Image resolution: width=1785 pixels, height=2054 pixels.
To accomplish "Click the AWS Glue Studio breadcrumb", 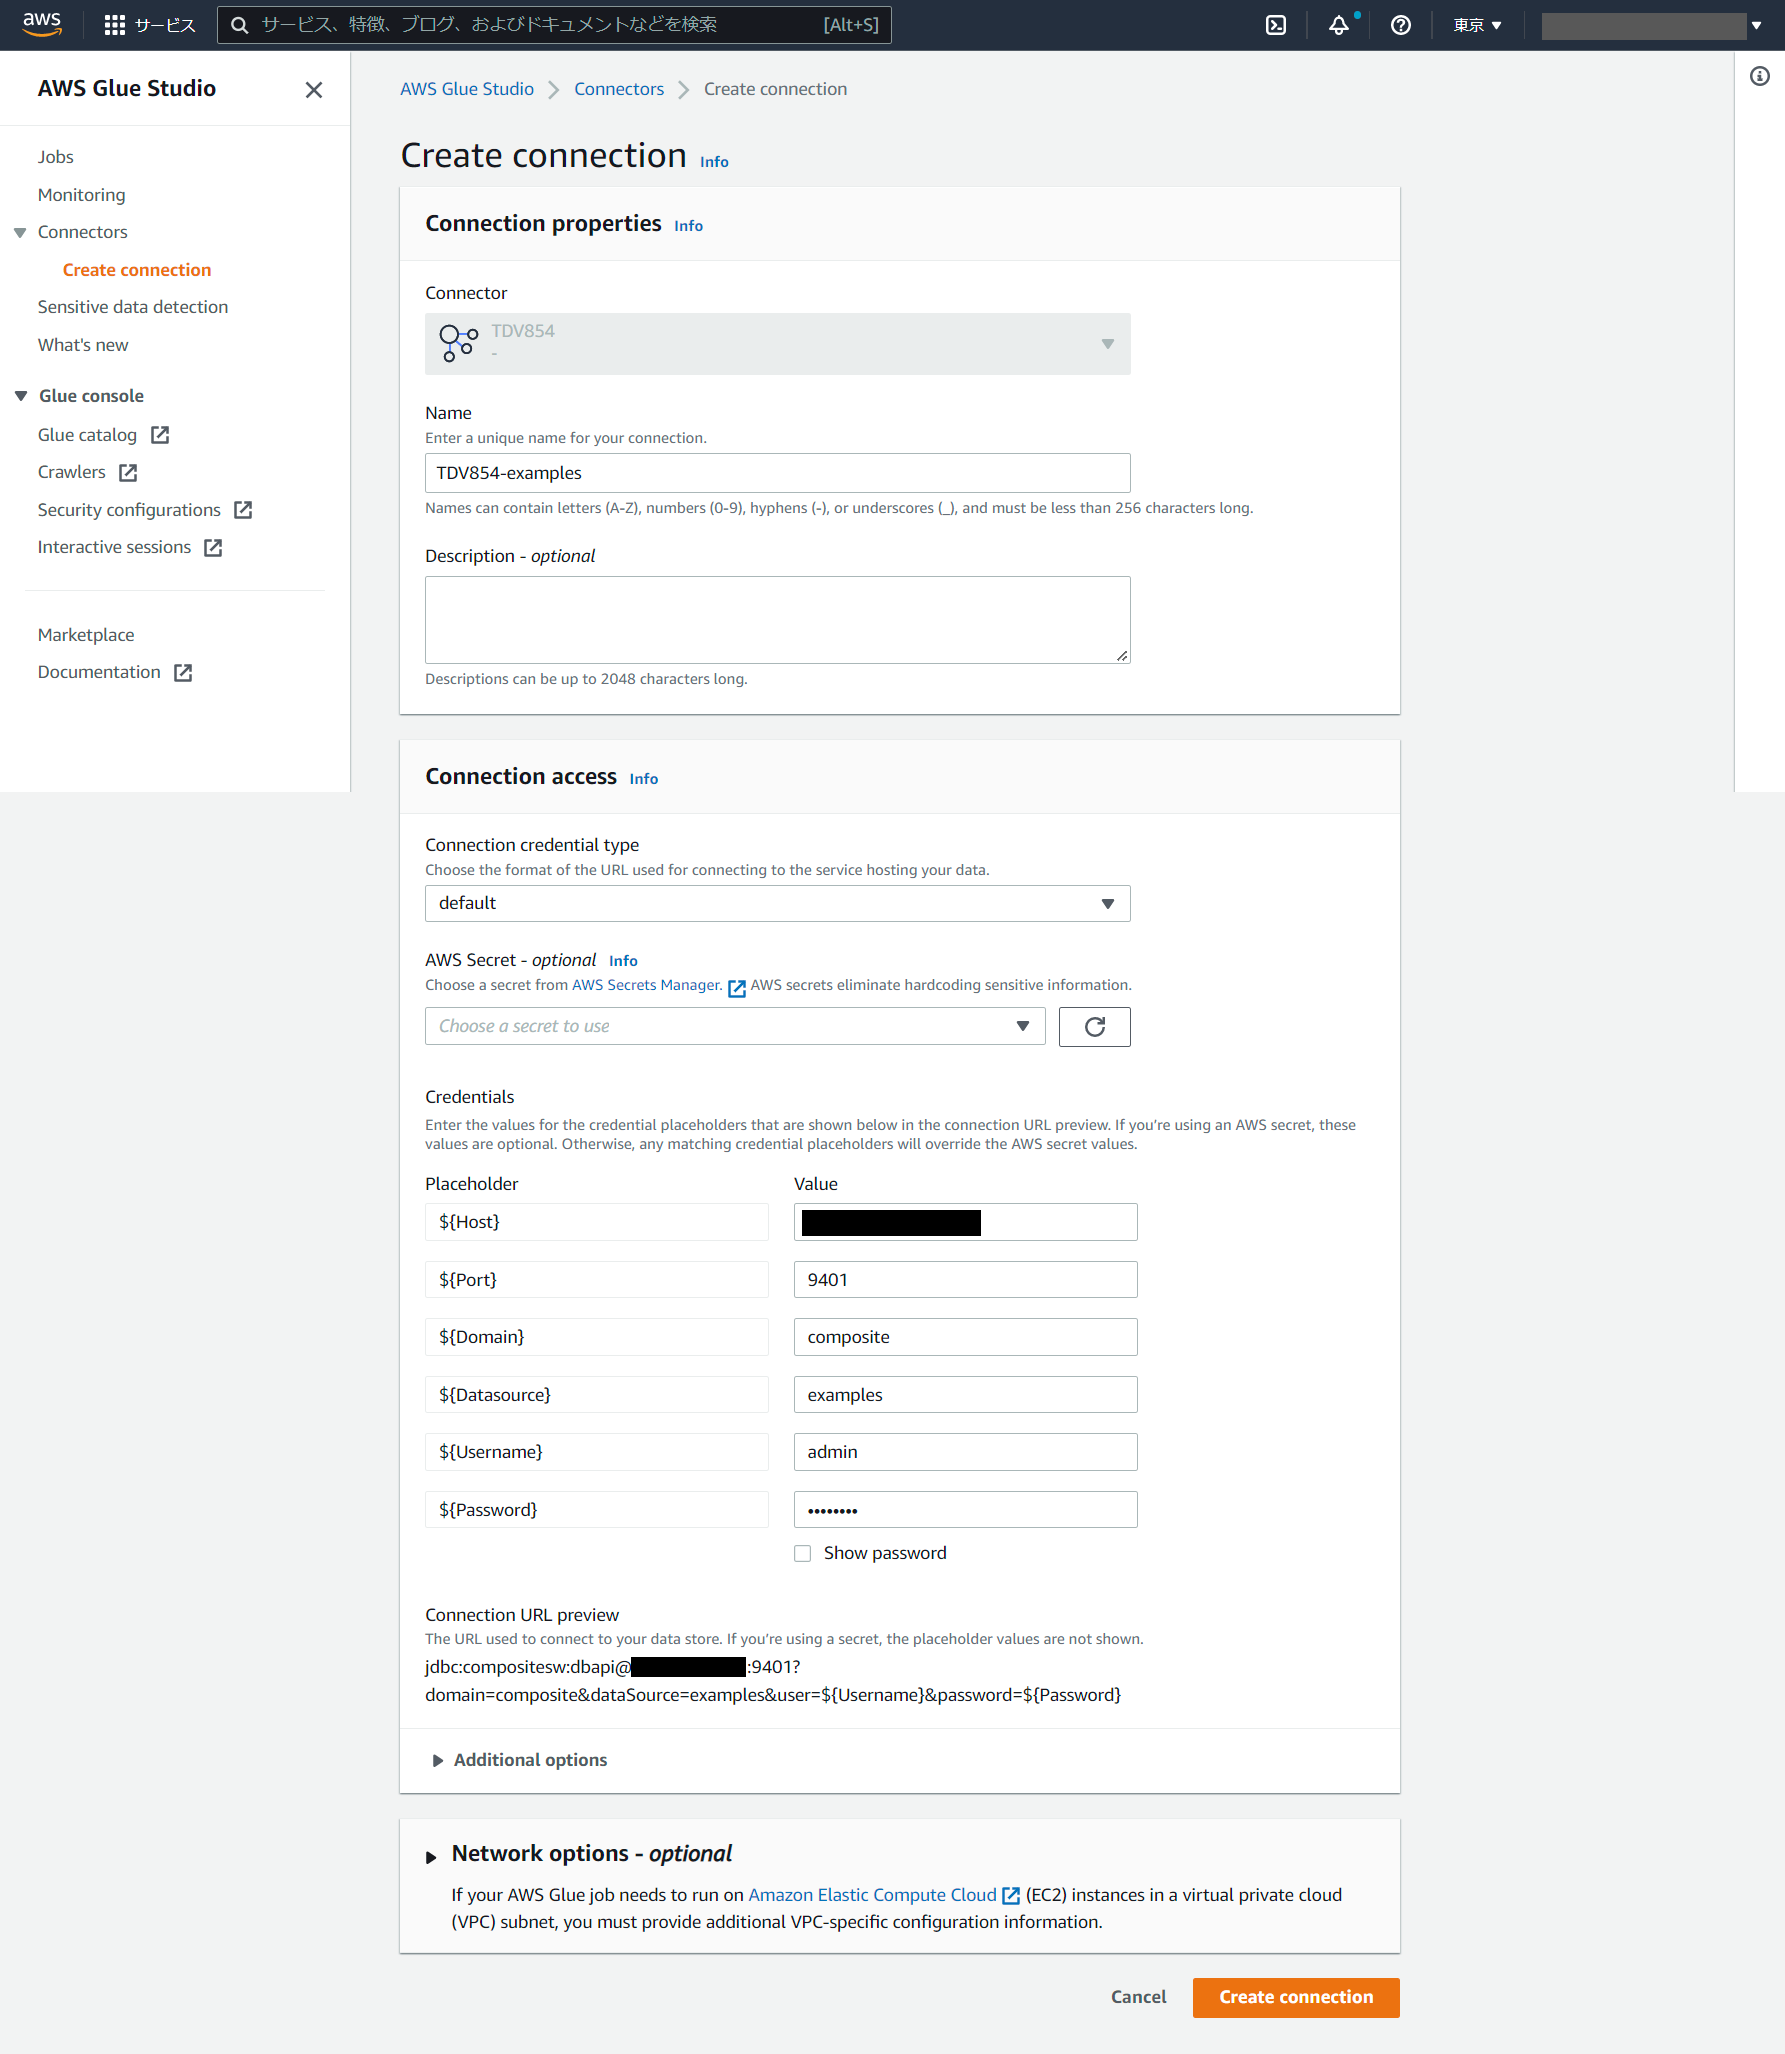I will click(467, 89).
